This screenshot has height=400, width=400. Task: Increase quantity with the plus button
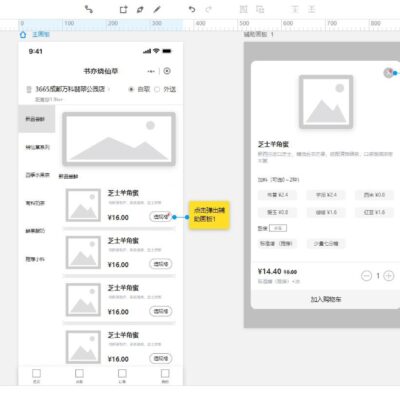[389, 276]
